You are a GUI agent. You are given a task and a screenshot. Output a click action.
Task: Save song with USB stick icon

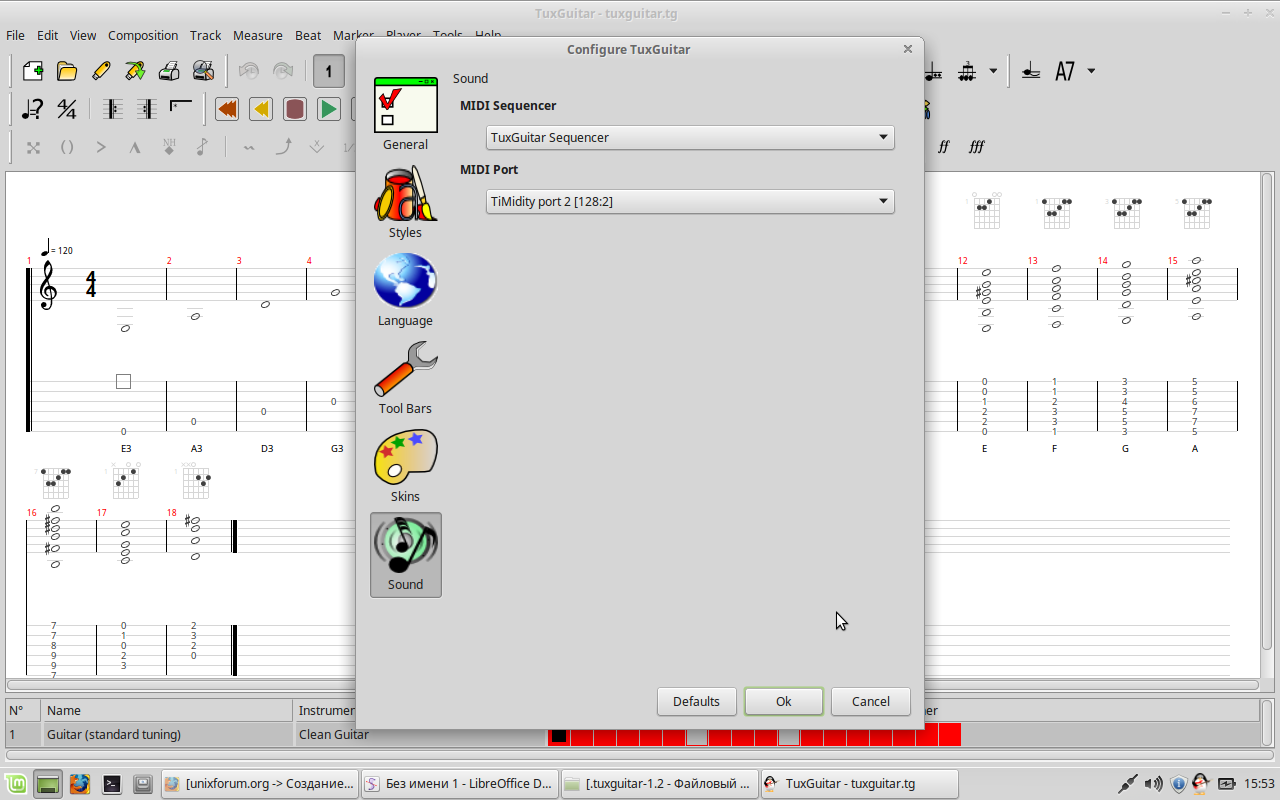click(101, 71)
